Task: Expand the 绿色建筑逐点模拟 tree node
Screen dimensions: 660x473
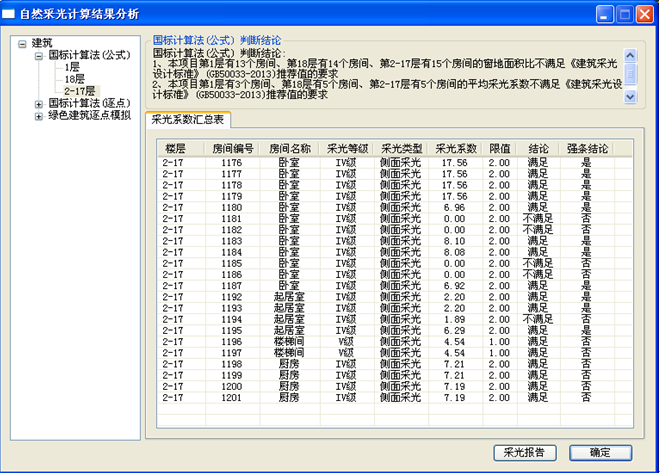Action: point(39,115)
